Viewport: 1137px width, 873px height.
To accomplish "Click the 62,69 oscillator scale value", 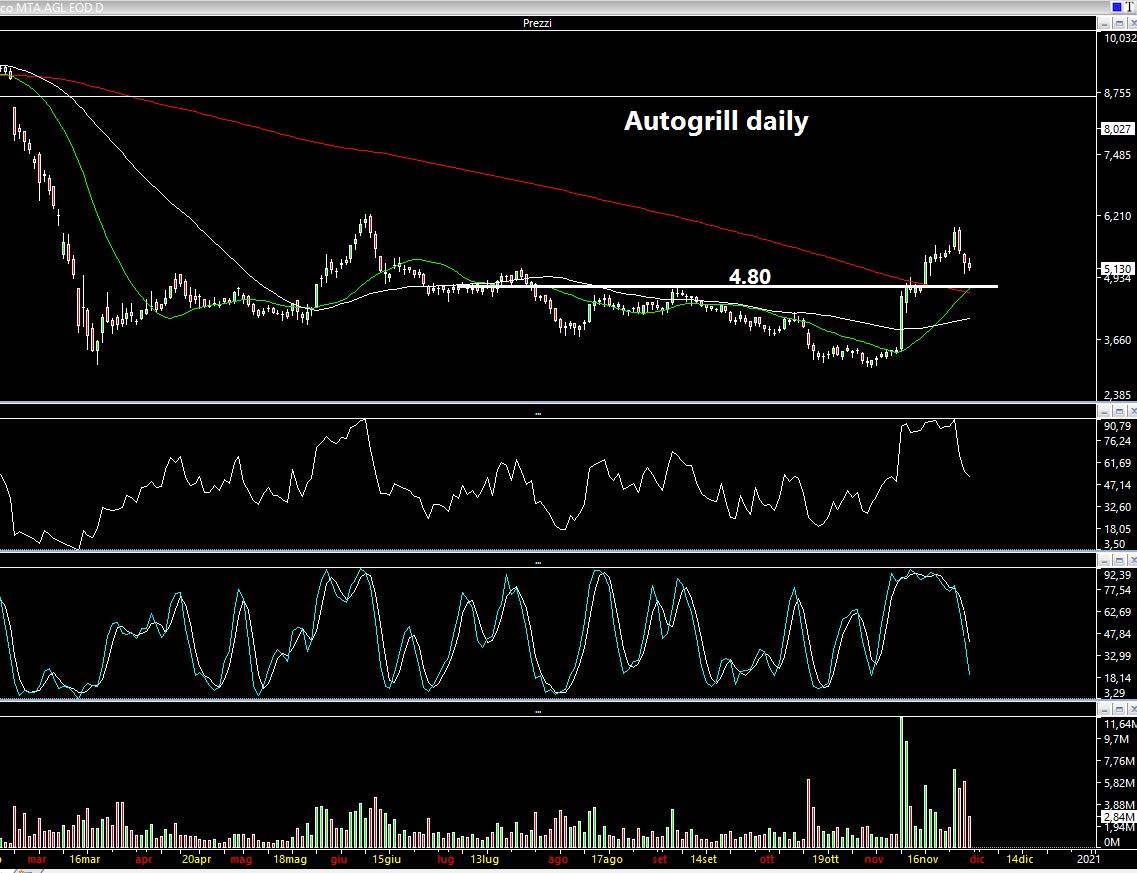I will click(1117, 613).
